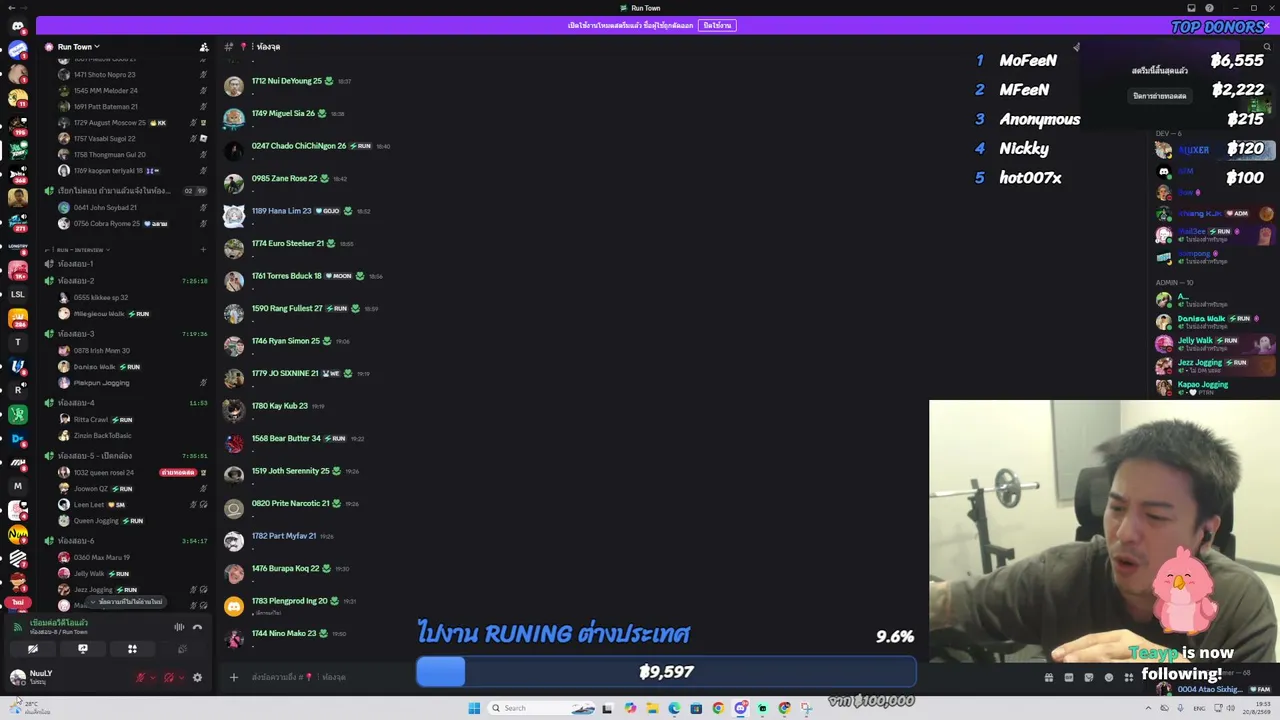Image resolution: width=1280 pixels, height=720 pixels.
Task: Toggle microphone mute in user panel
Action: tap(140, 678)
